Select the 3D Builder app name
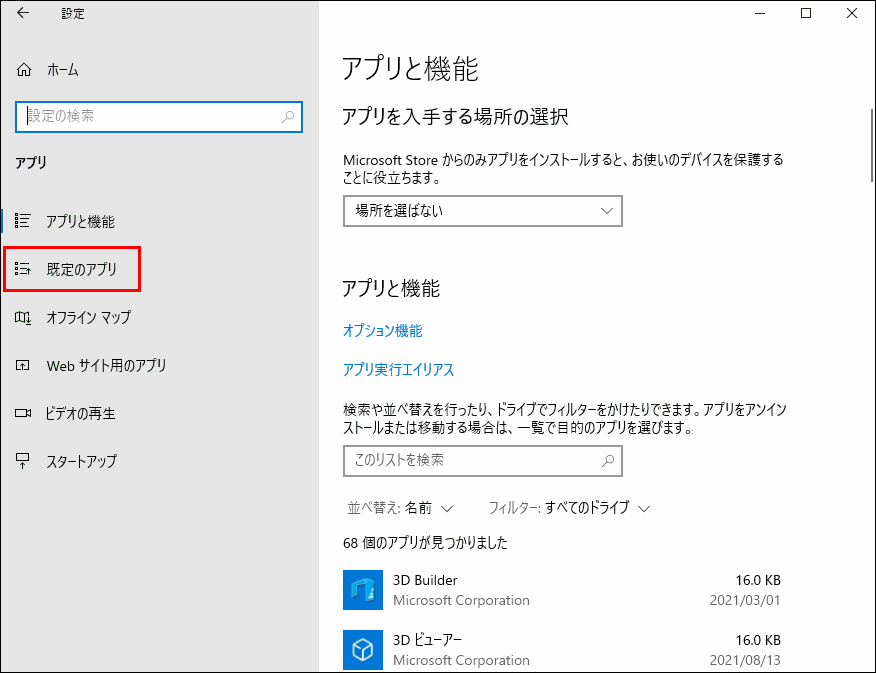876x673 pixels. (x=425, y=580)
